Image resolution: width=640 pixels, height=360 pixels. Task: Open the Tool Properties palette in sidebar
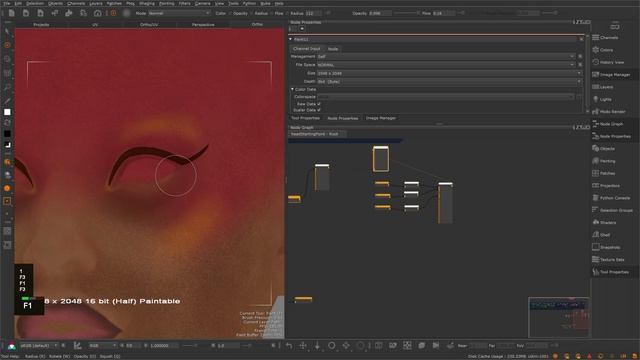[611, 271]
